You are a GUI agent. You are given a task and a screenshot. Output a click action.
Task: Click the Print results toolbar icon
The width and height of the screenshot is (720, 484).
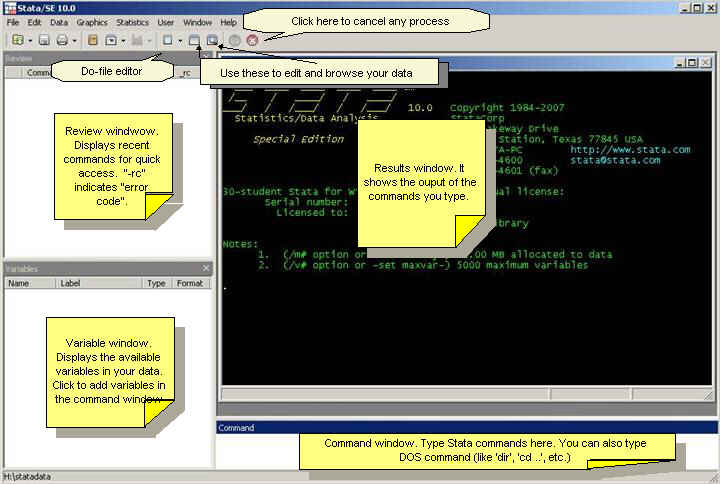62,40
